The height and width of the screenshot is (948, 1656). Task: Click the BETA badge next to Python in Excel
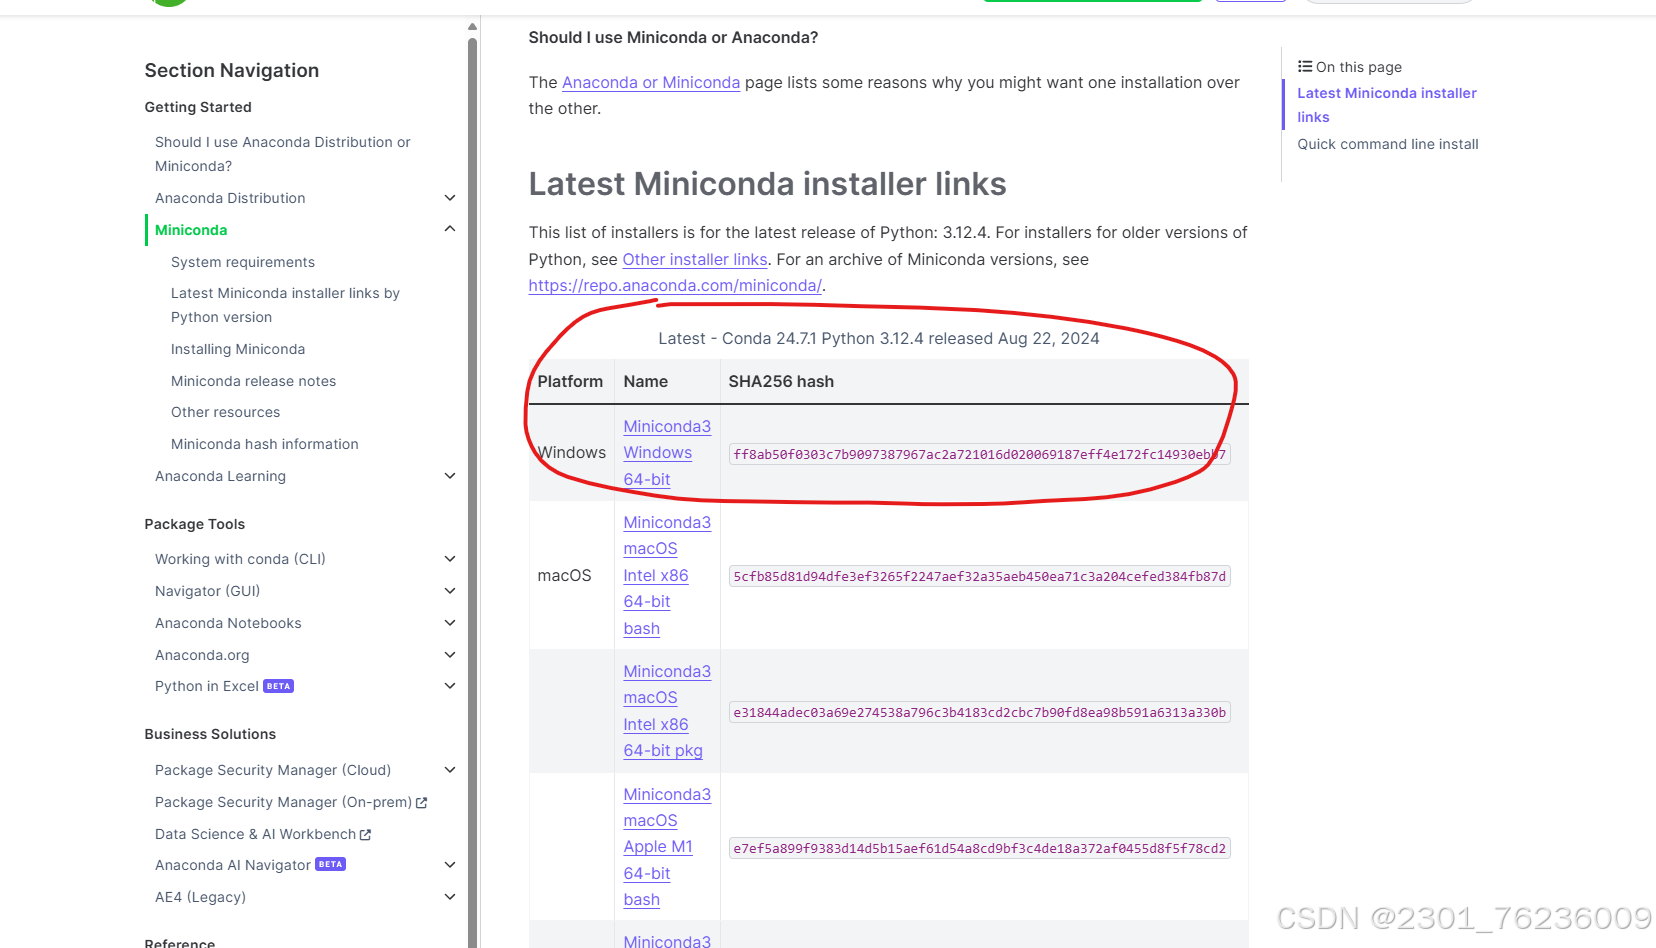pyautogui.click(x=278, y=685)
